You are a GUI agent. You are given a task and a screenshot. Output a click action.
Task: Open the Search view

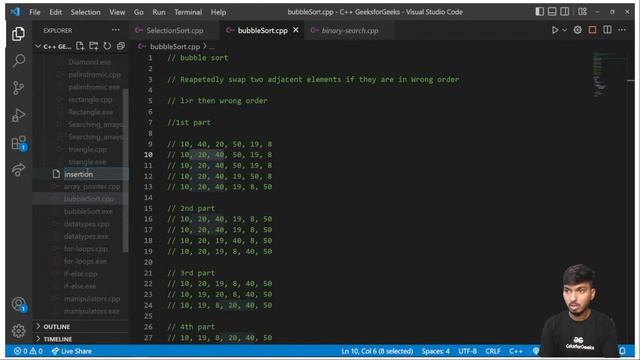coord(18,61)
